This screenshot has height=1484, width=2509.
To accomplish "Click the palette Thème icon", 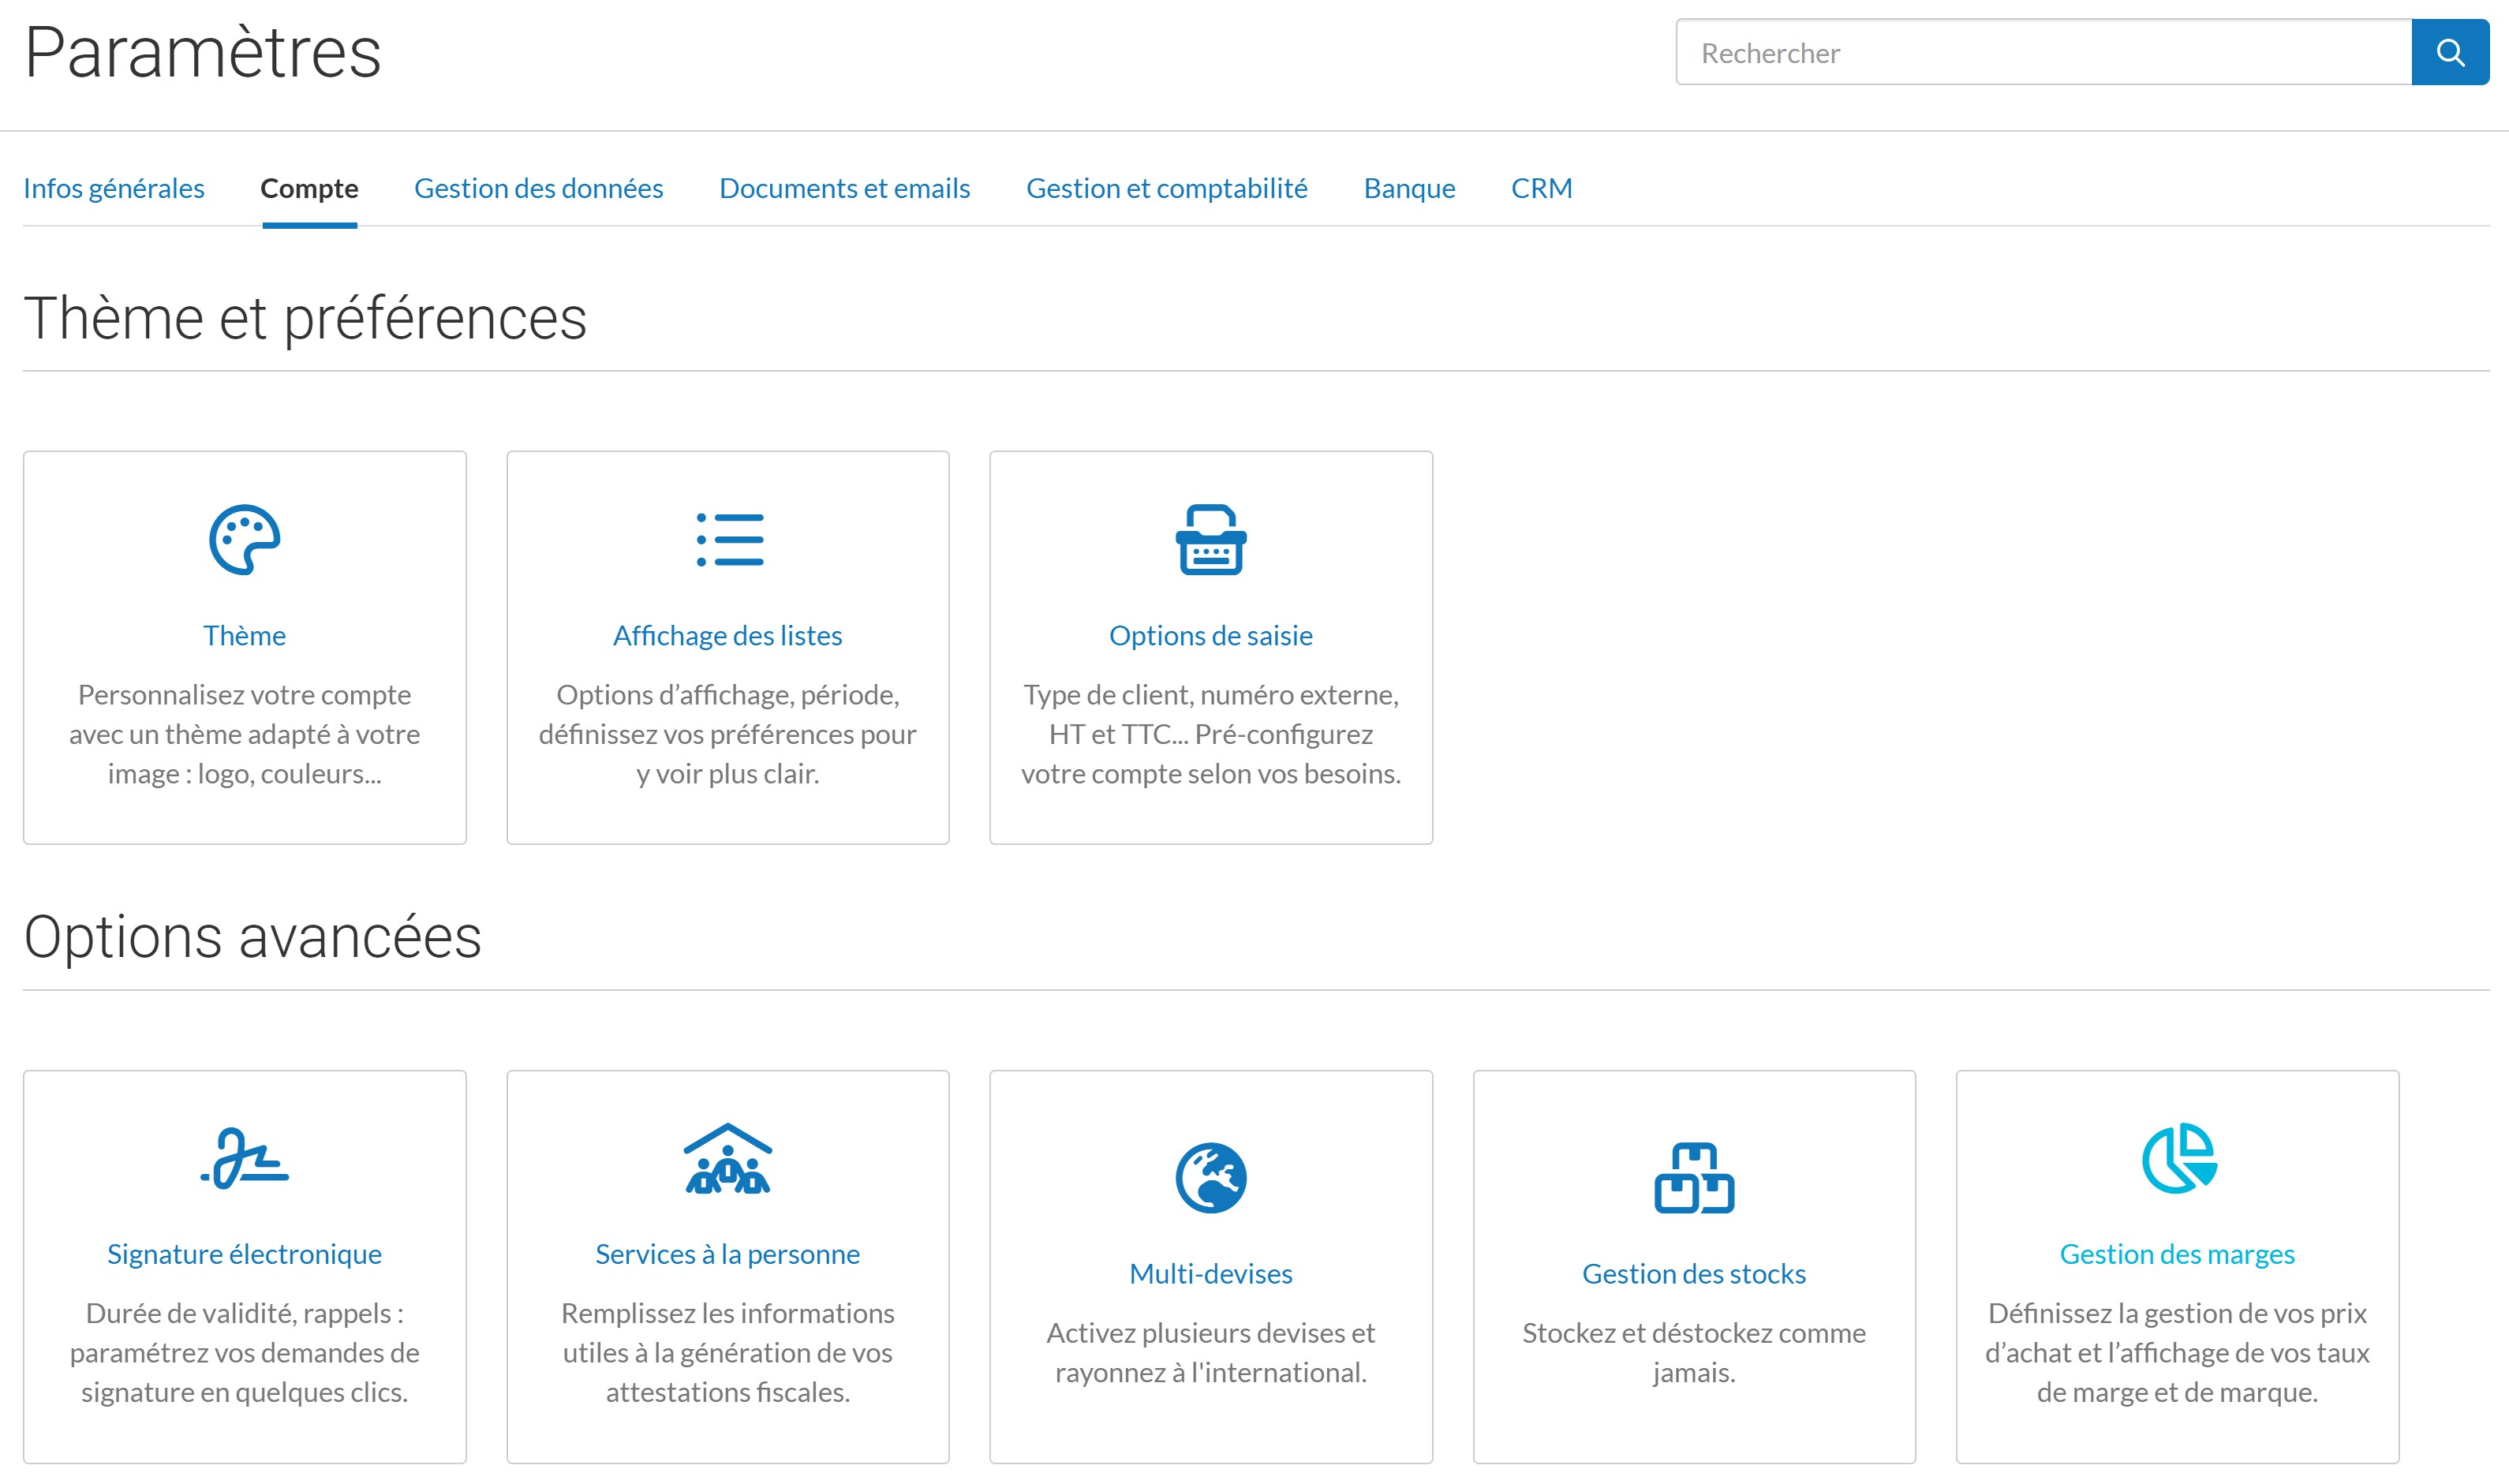I will coord(244,540).
